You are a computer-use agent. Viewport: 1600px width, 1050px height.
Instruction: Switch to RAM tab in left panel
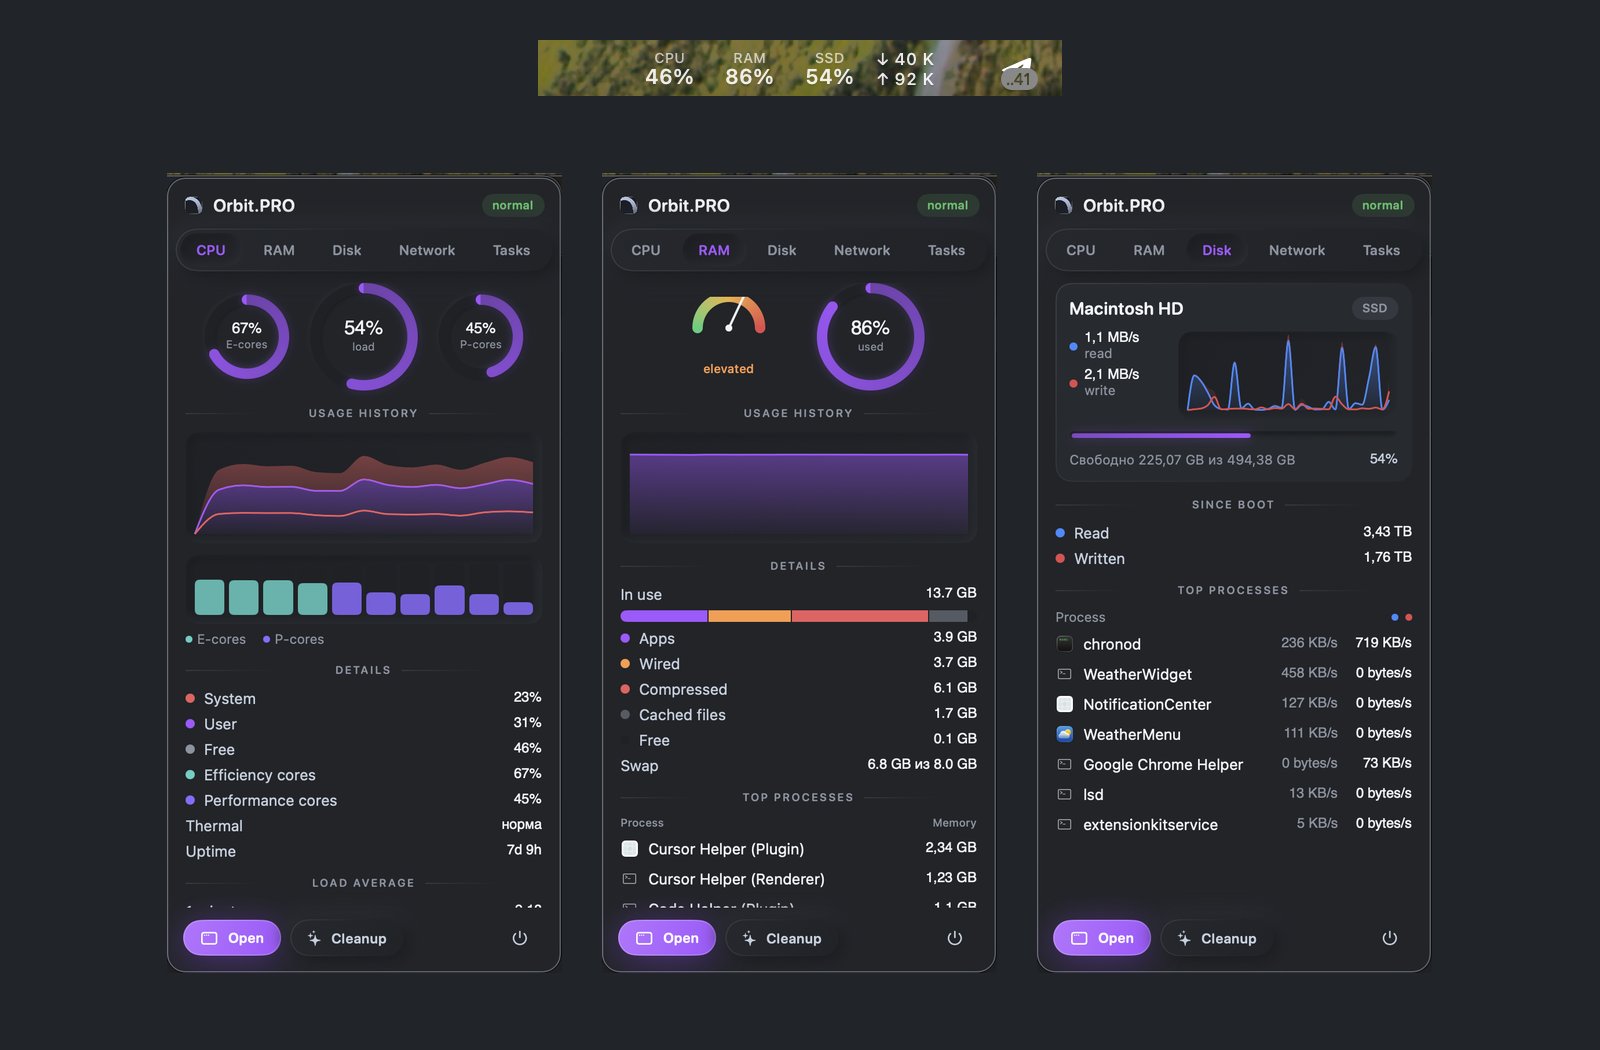pos(279,250)
